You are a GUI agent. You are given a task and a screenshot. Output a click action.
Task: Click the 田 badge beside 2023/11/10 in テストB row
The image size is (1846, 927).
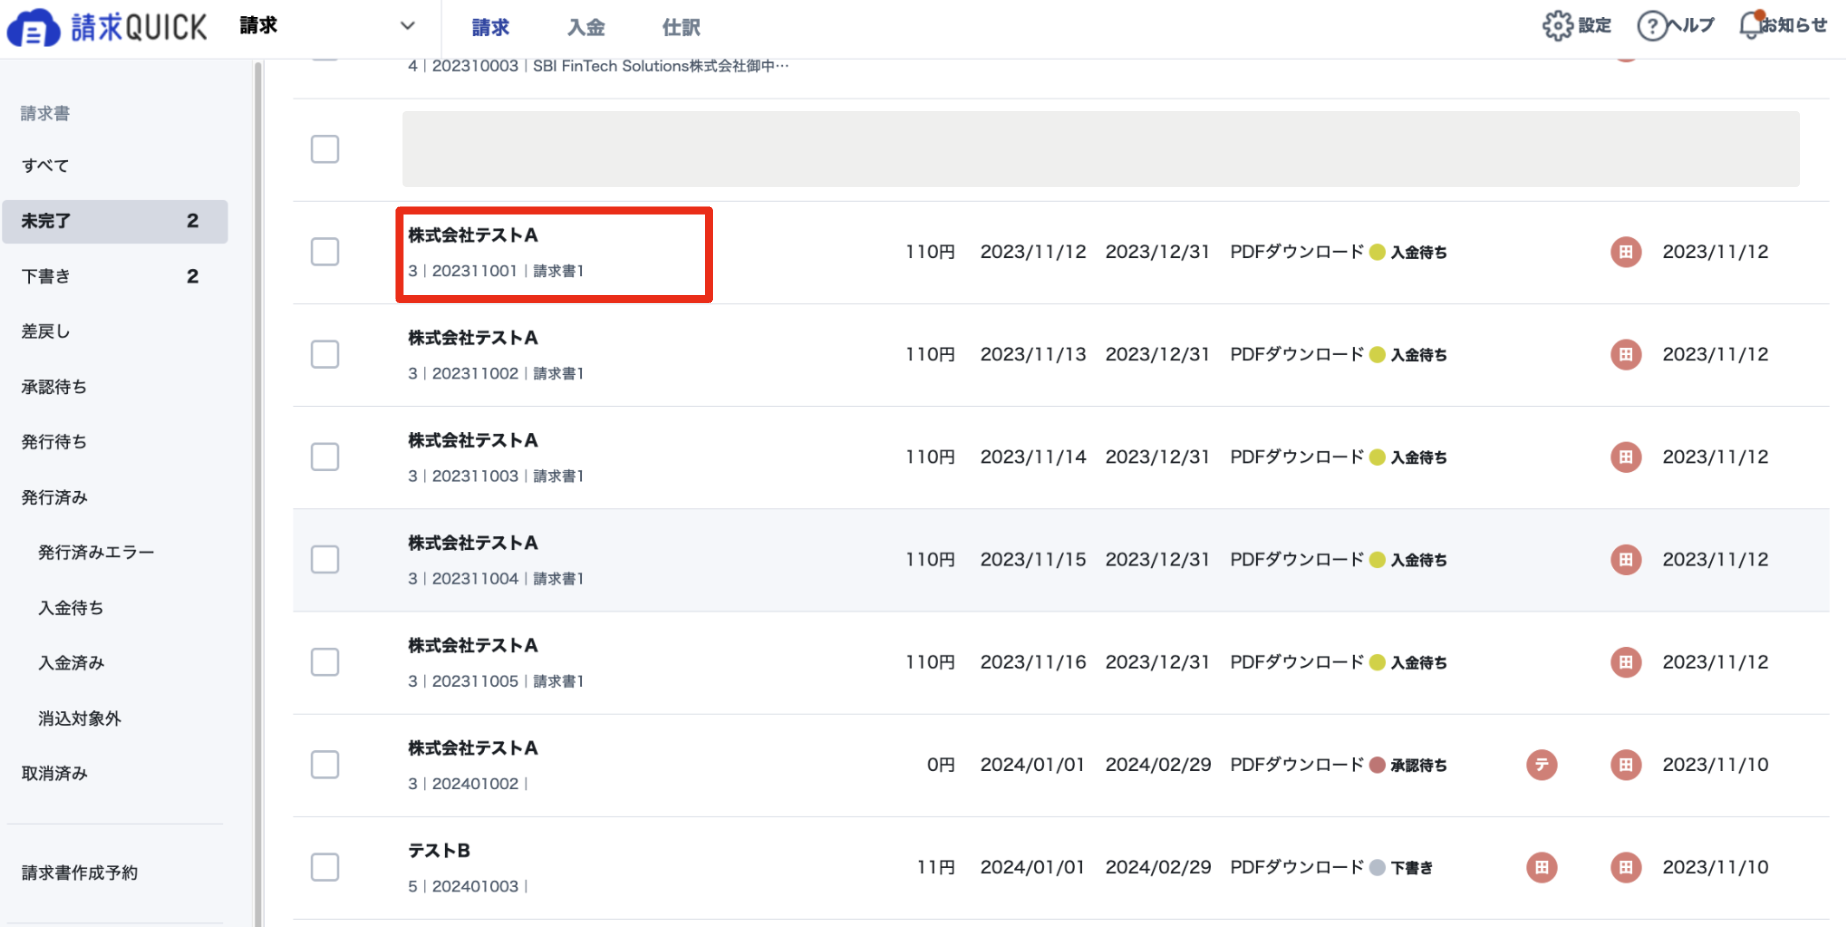coord(1626,867)
